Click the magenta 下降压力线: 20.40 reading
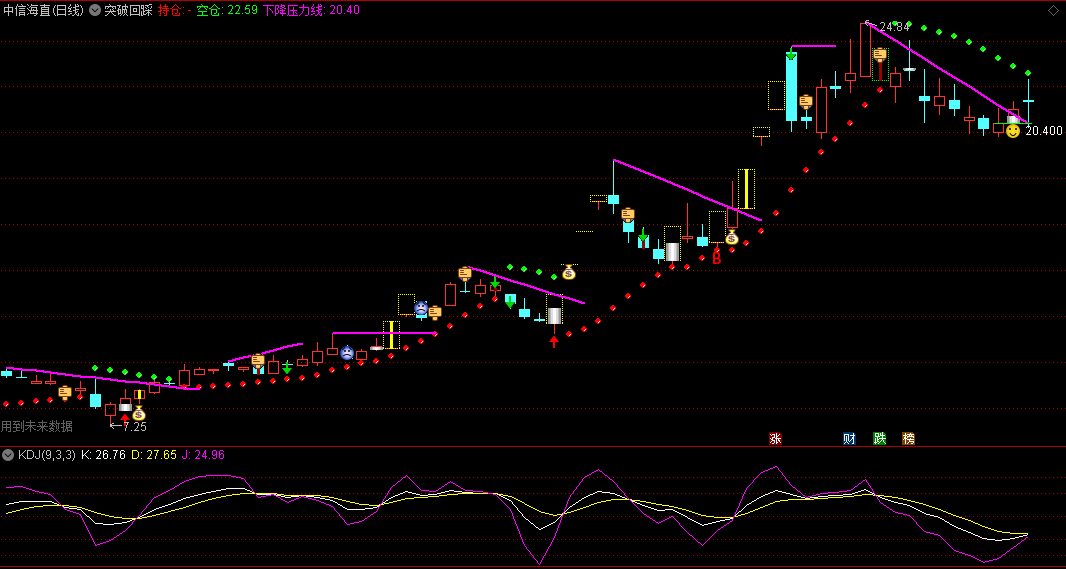 click(311, 10)
